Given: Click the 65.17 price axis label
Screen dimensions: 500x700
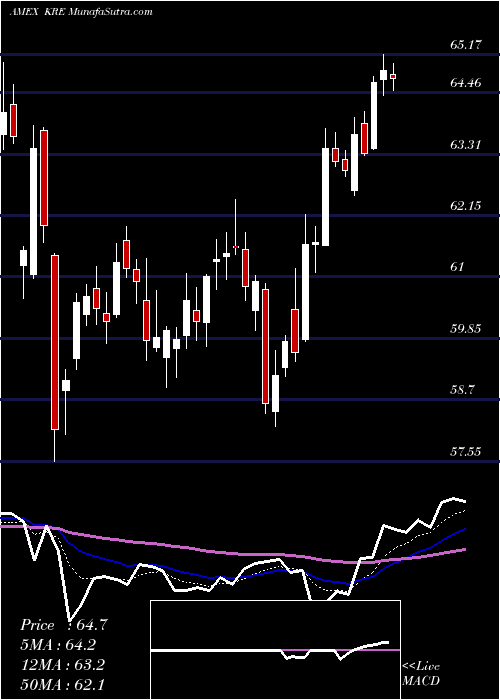Looking at the screenshot, I should point(466,45).
